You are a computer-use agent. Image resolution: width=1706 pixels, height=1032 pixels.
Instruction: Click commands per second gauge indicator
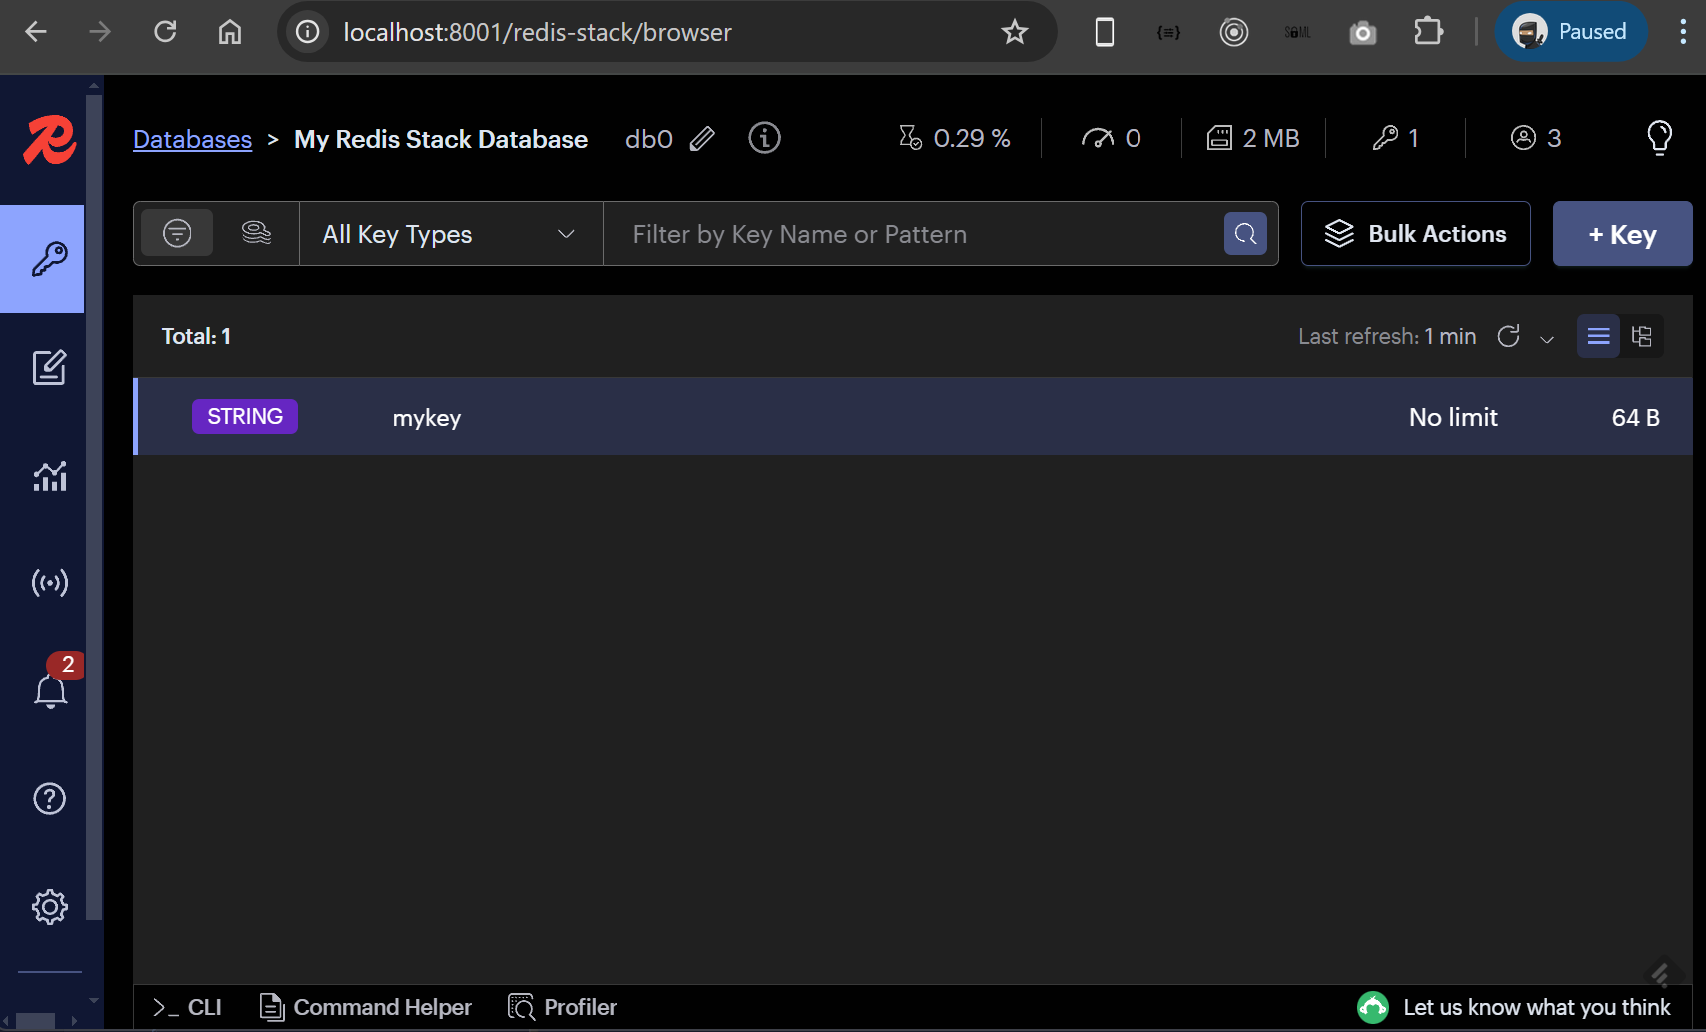(x=1111, y=138)
